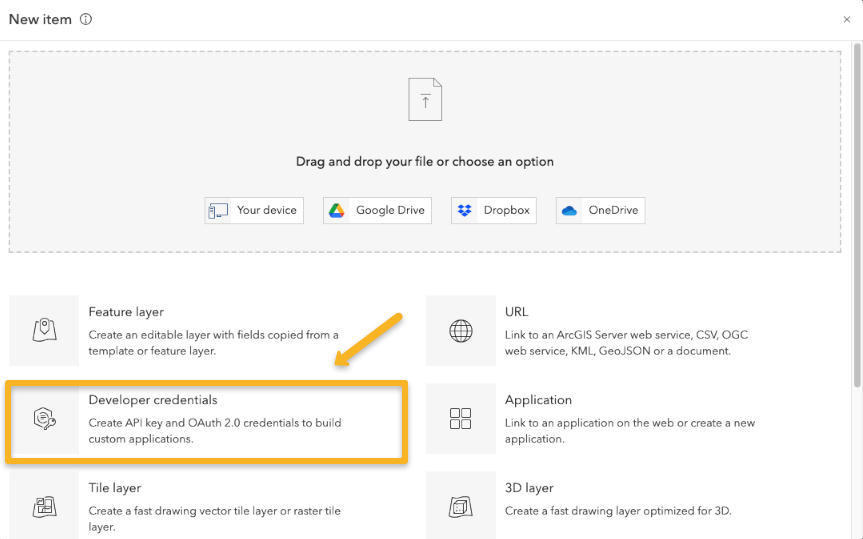Click the Developer credentials key icon
Image resolution: width=863 pixels, height=539 pixels.
tap(45, 418)
